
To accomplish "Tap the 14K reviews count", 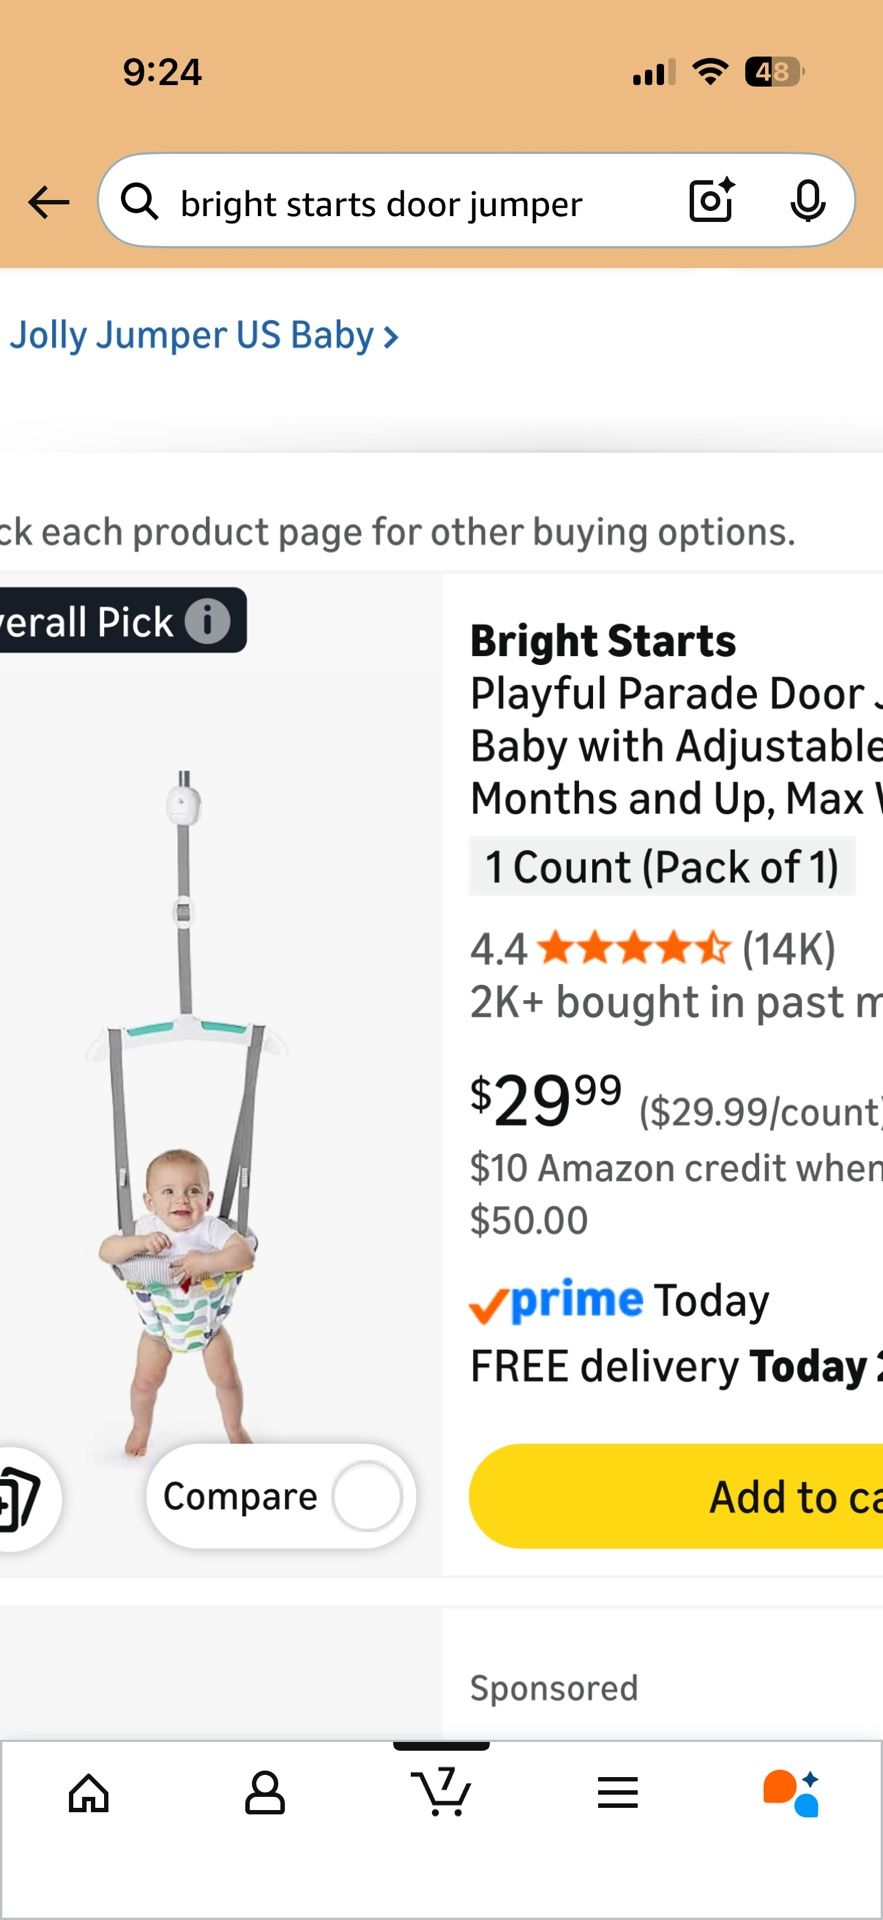I will click(788, 948).
